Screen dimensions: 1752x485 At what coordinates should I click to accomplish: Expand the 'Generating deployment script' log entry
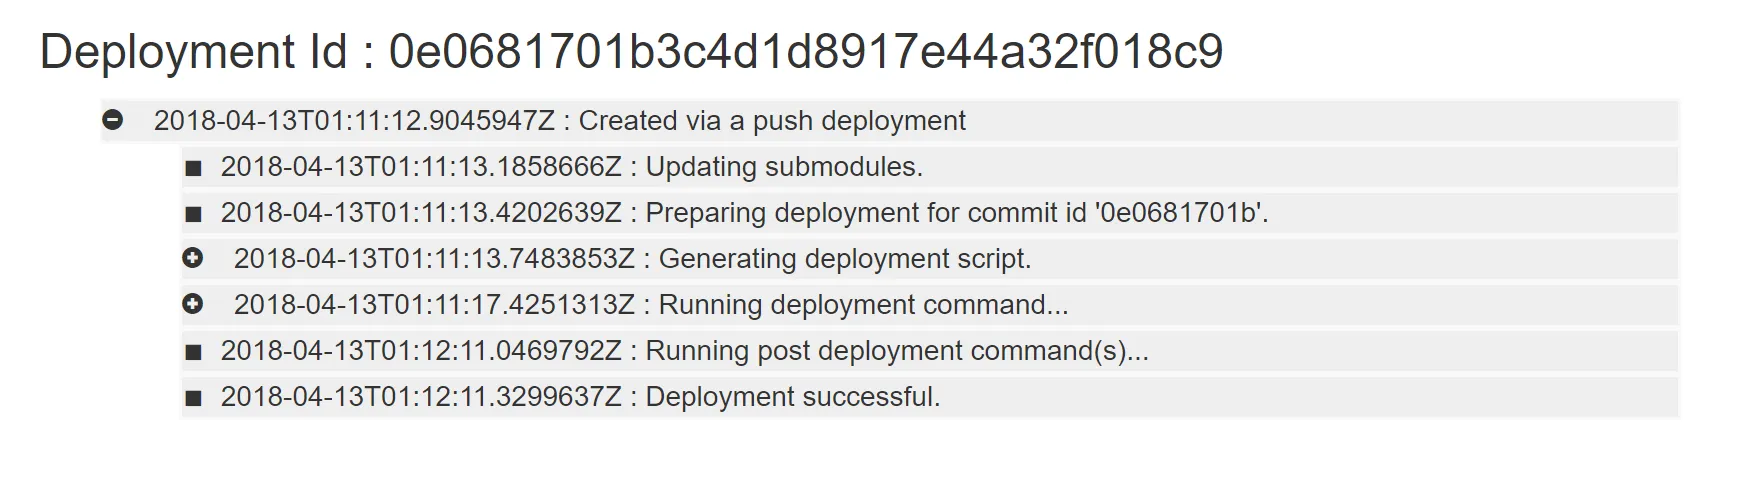193,258
